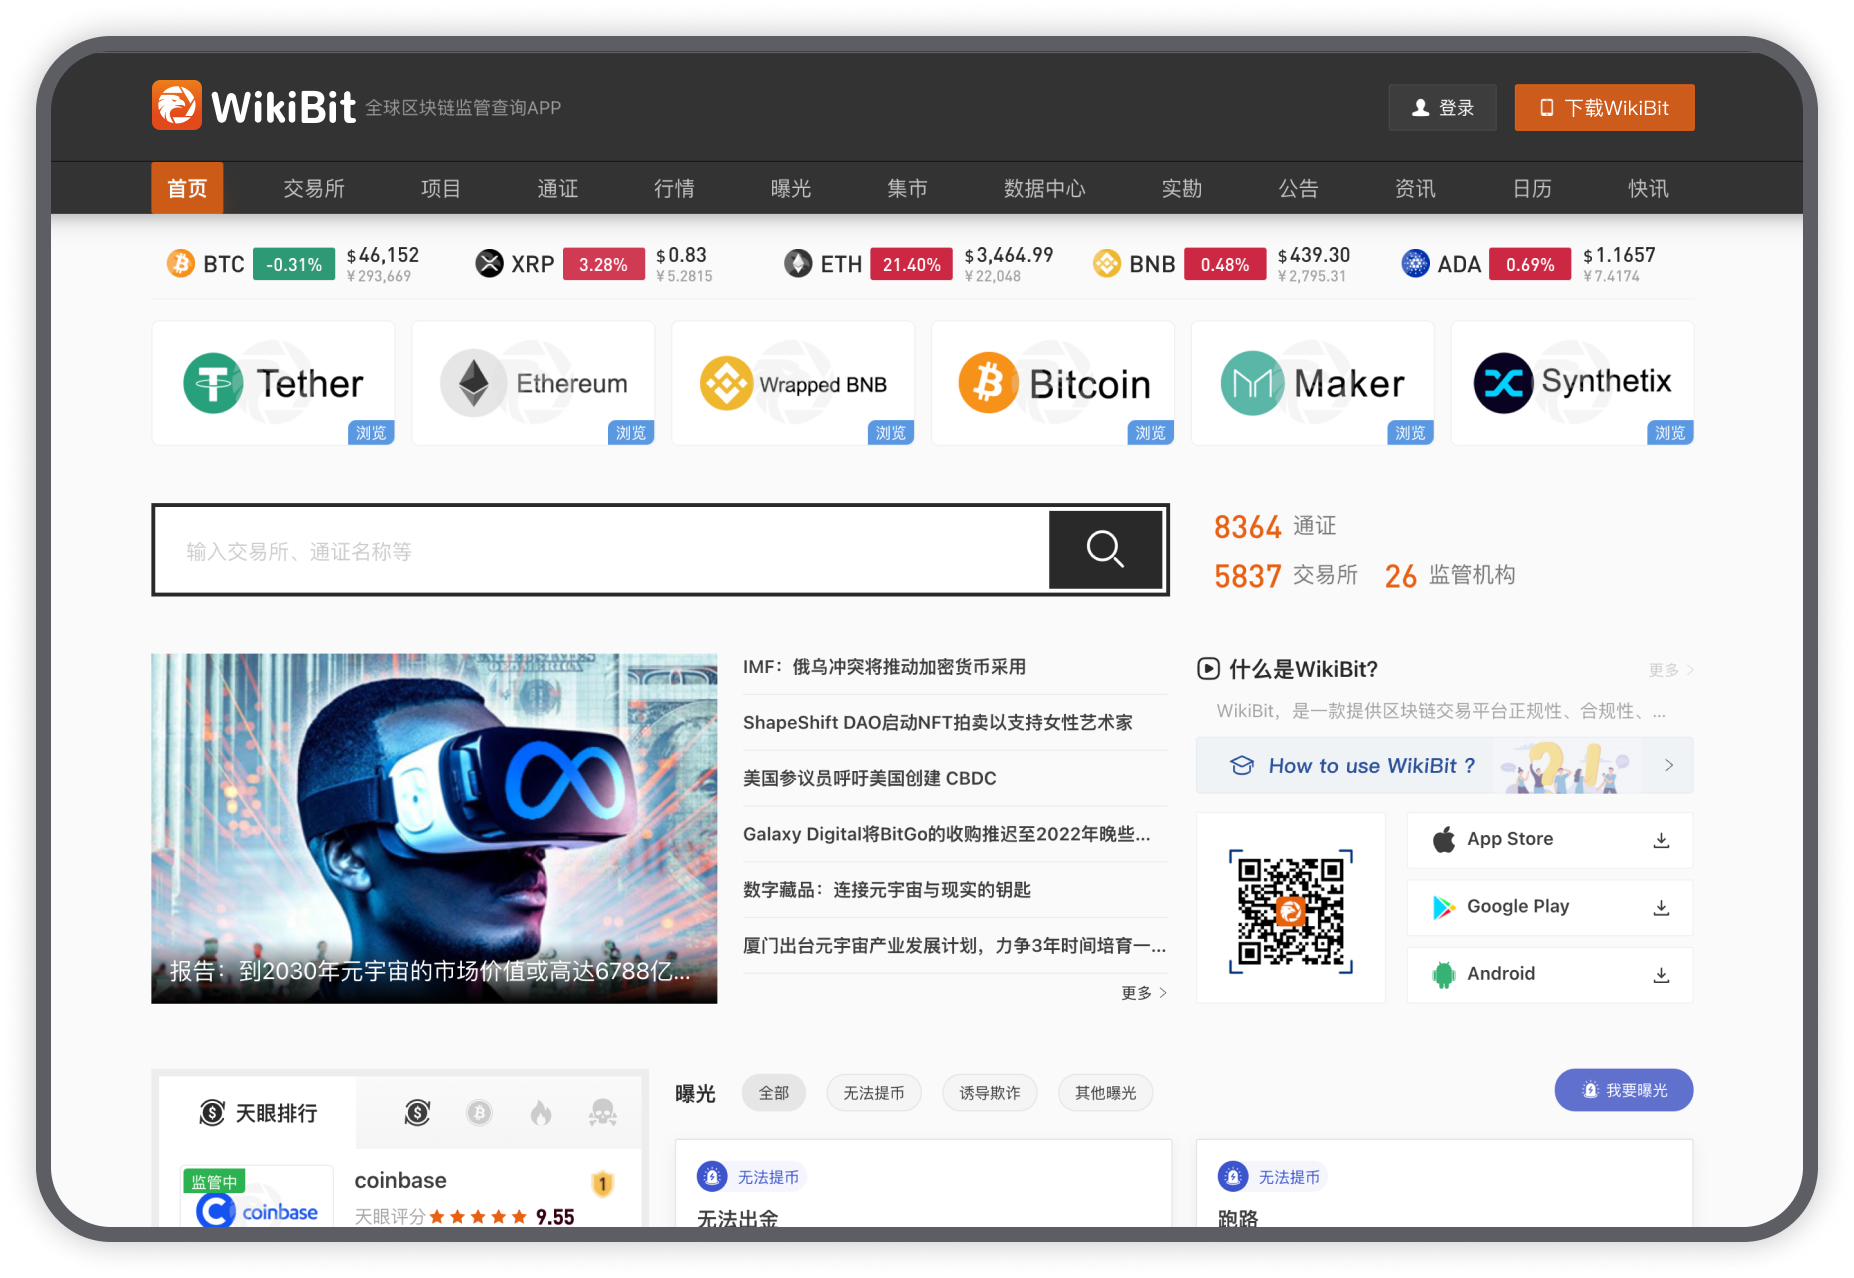Open the 登录 login button

pos(1442,107)
